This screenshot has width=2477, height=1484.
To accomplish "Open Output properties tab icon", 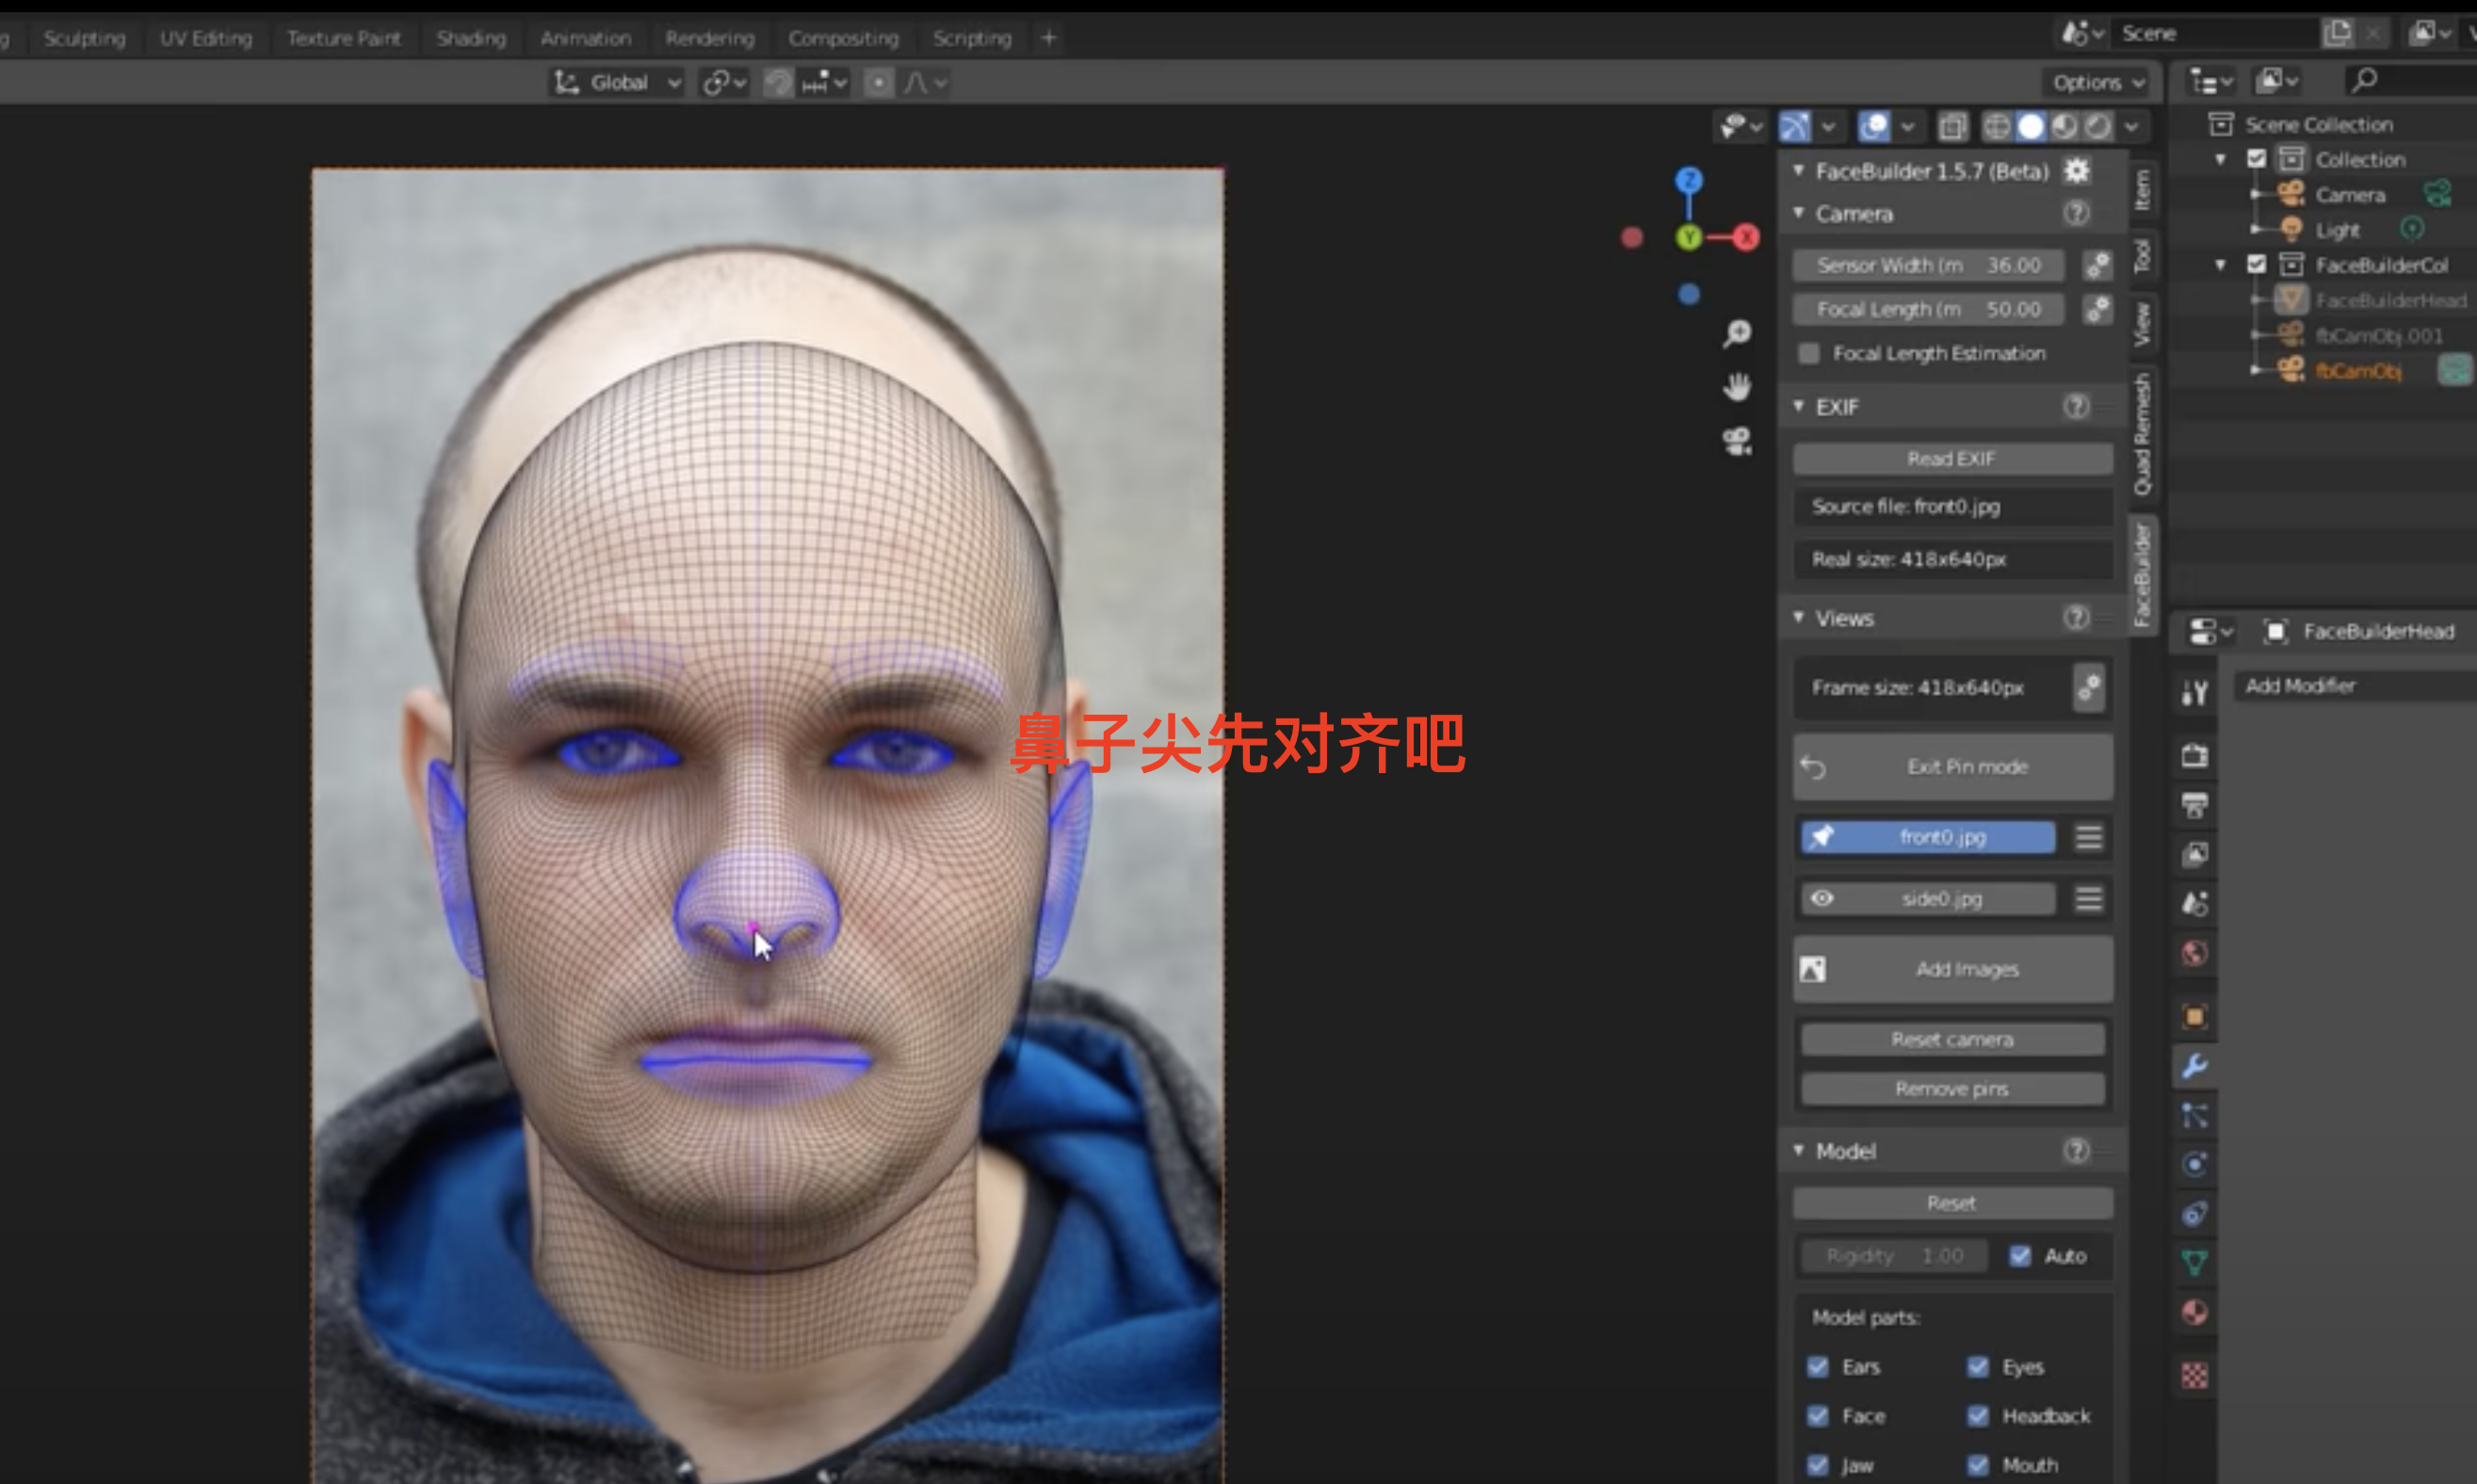I will tap(2194, 805).
